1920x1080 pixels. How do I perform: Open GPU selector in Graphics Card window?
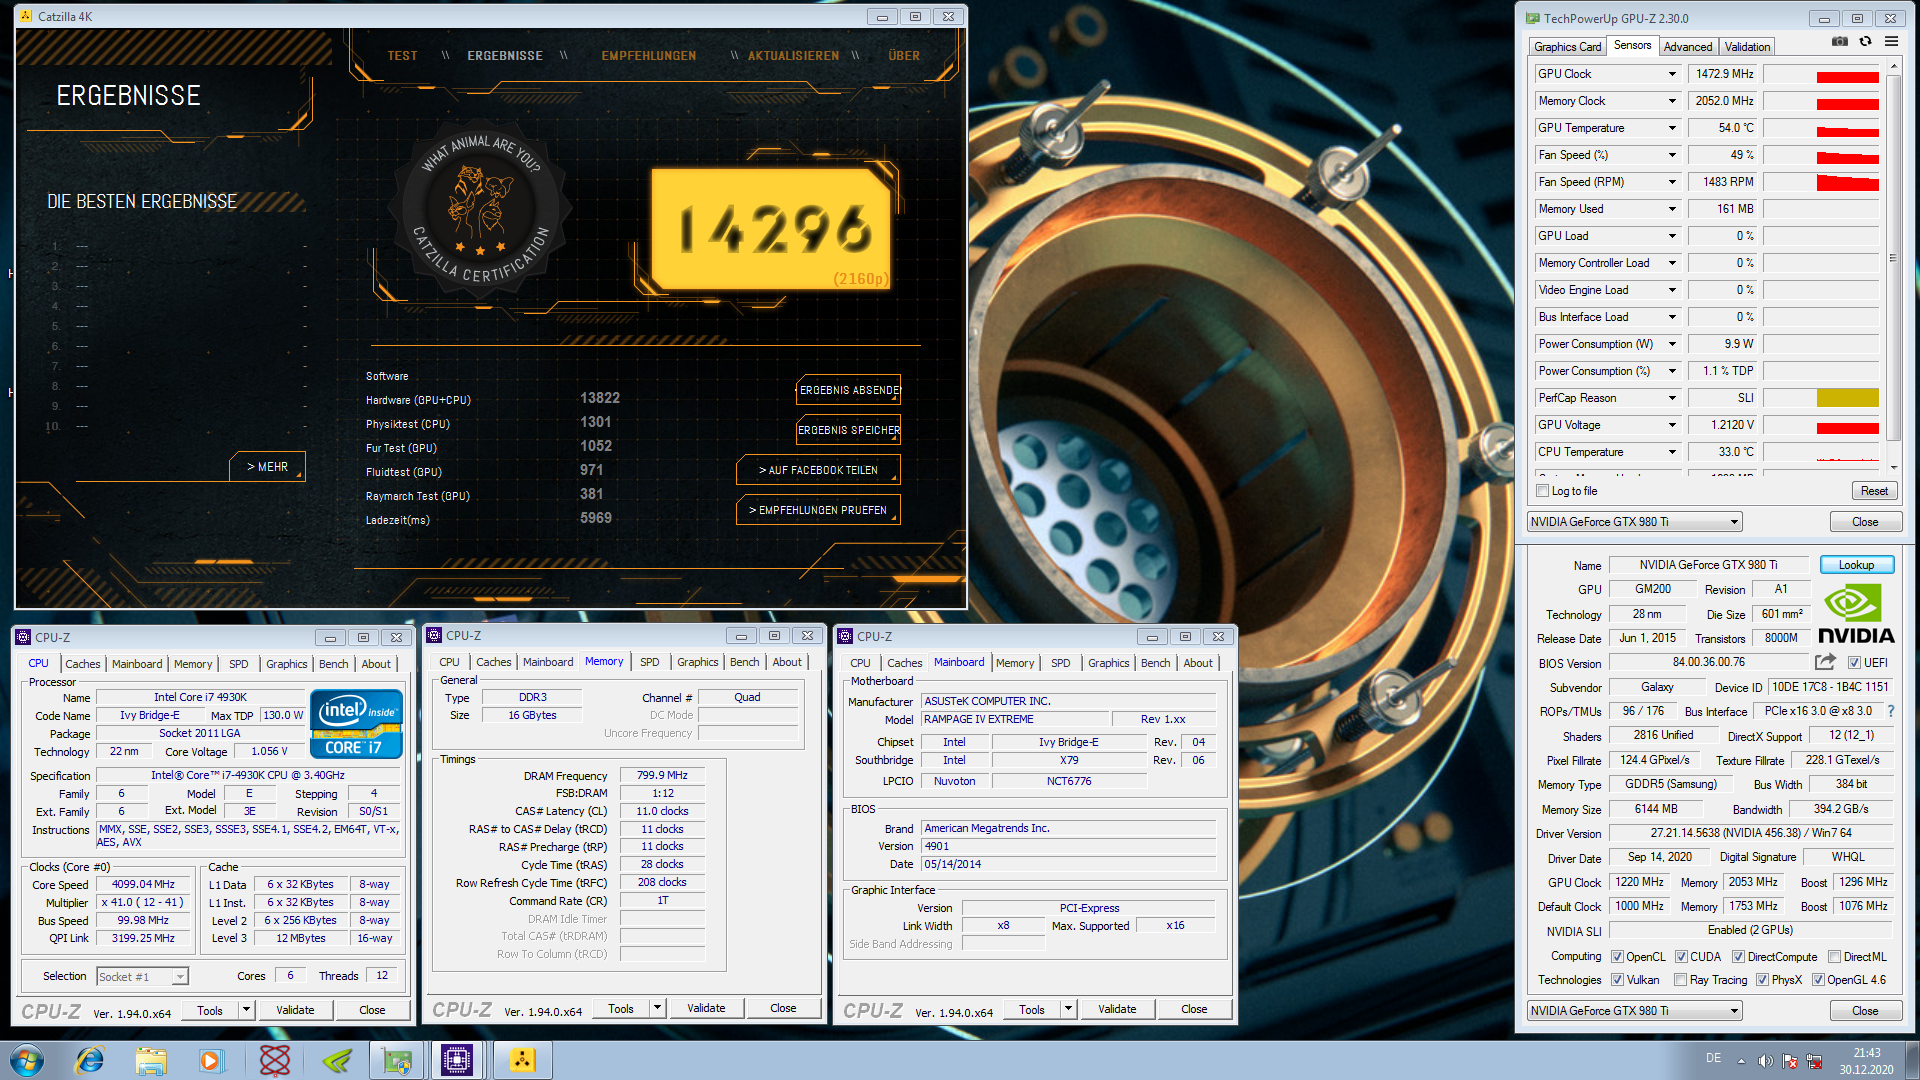point(1634,1011)
